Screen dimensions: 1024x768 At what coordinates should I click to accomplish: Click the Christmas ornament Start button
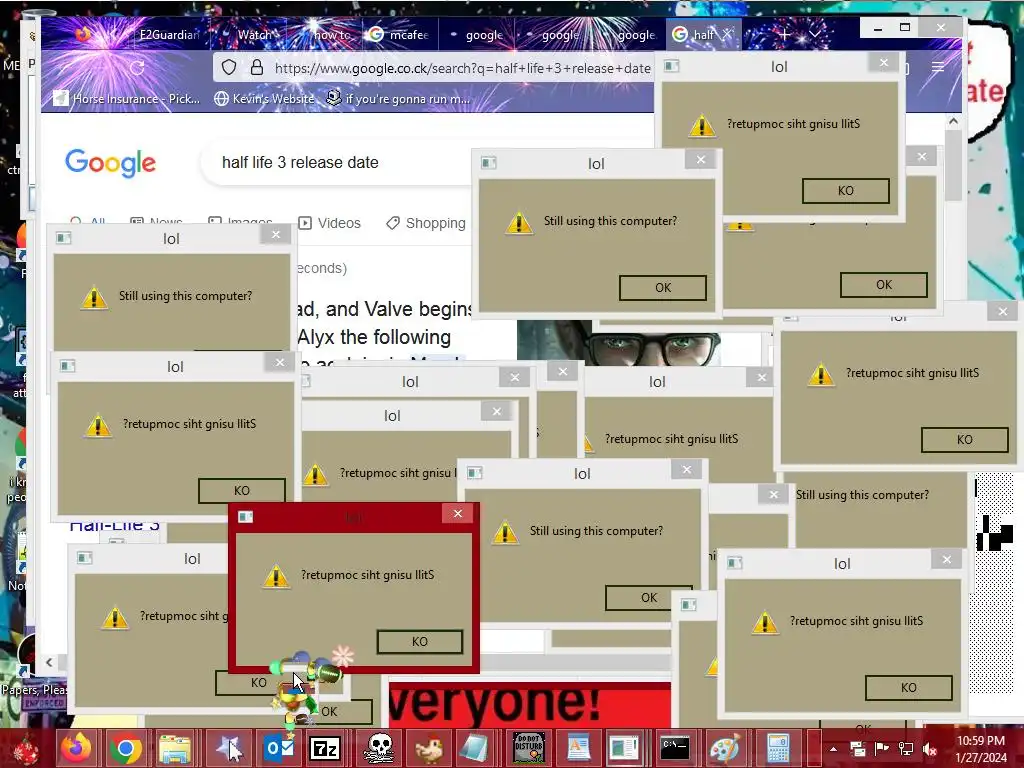[26, 748]
